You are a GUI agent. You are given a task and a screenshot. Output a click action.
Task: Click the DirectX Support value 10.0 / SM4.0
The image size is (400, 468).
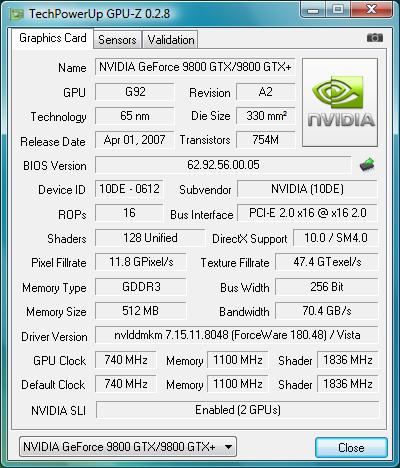336,238
